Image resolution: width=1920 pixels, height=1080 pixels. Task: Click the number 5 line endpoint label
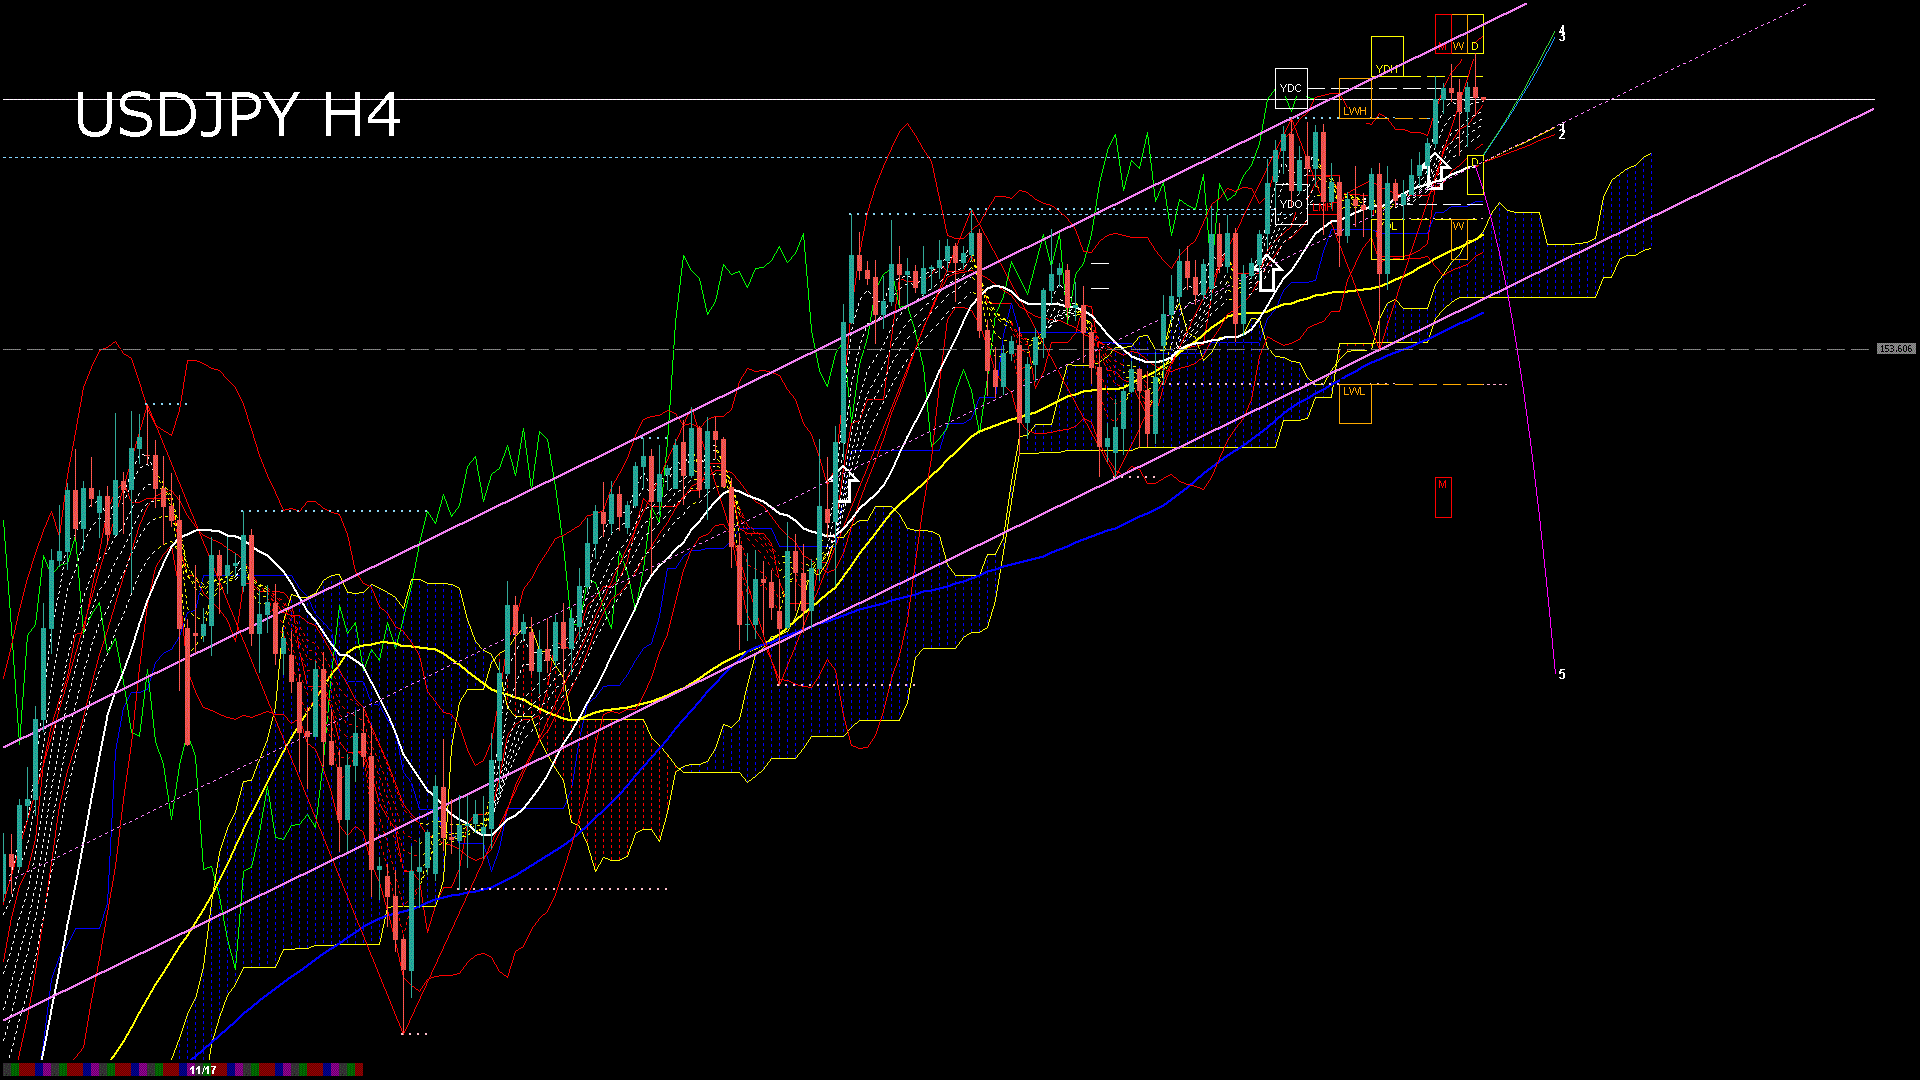tap(1562, 674)
